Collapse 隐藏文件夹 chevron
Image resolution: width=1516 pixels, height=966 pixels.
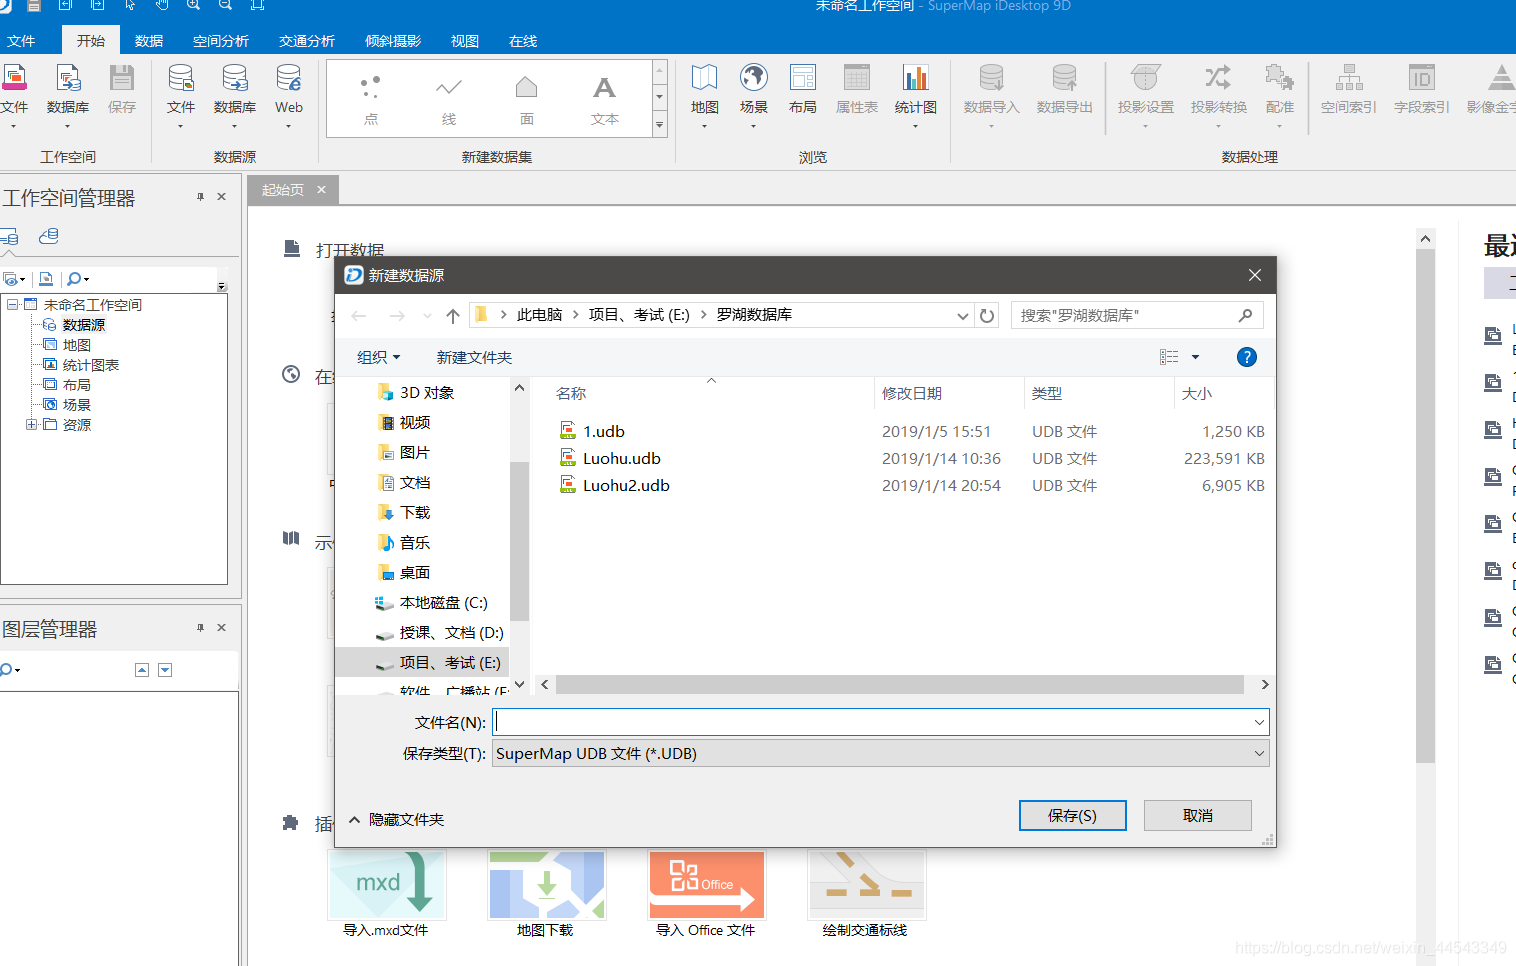354,819
